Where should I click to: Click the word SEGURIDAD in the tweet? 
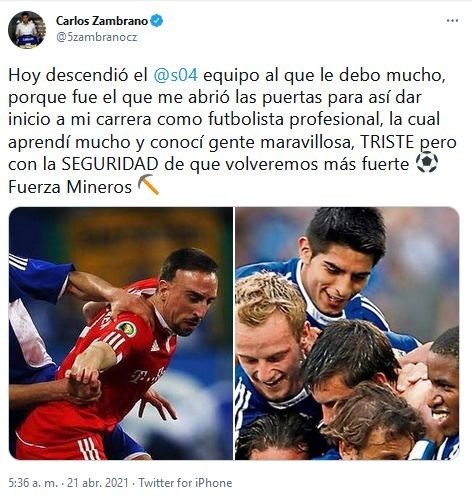(110, 164)
